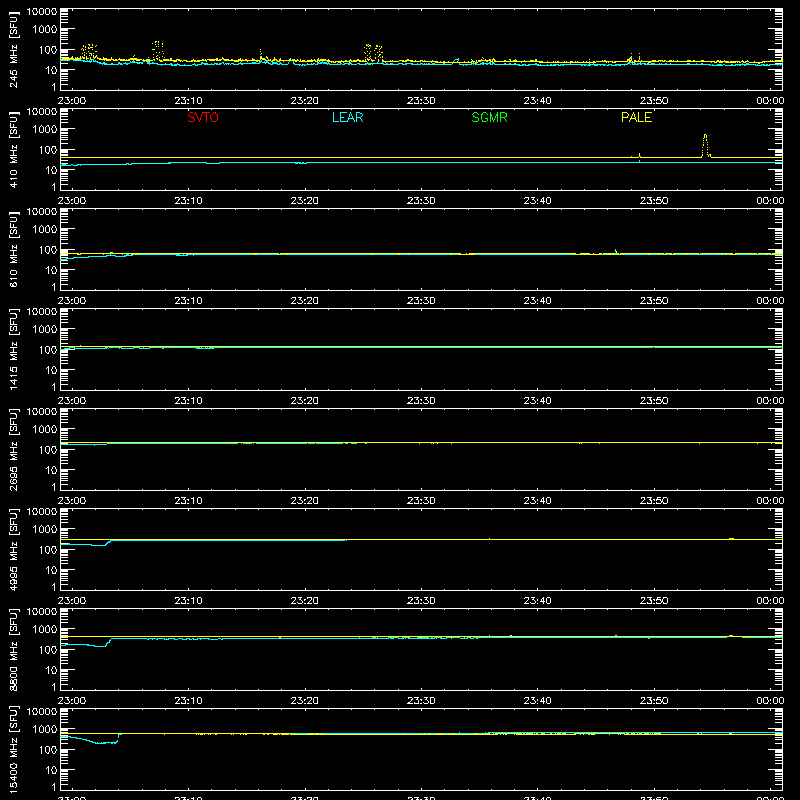Click the green SGMR station legend label
The width and height of the screenshot is (800, 800).
[489, 117]
